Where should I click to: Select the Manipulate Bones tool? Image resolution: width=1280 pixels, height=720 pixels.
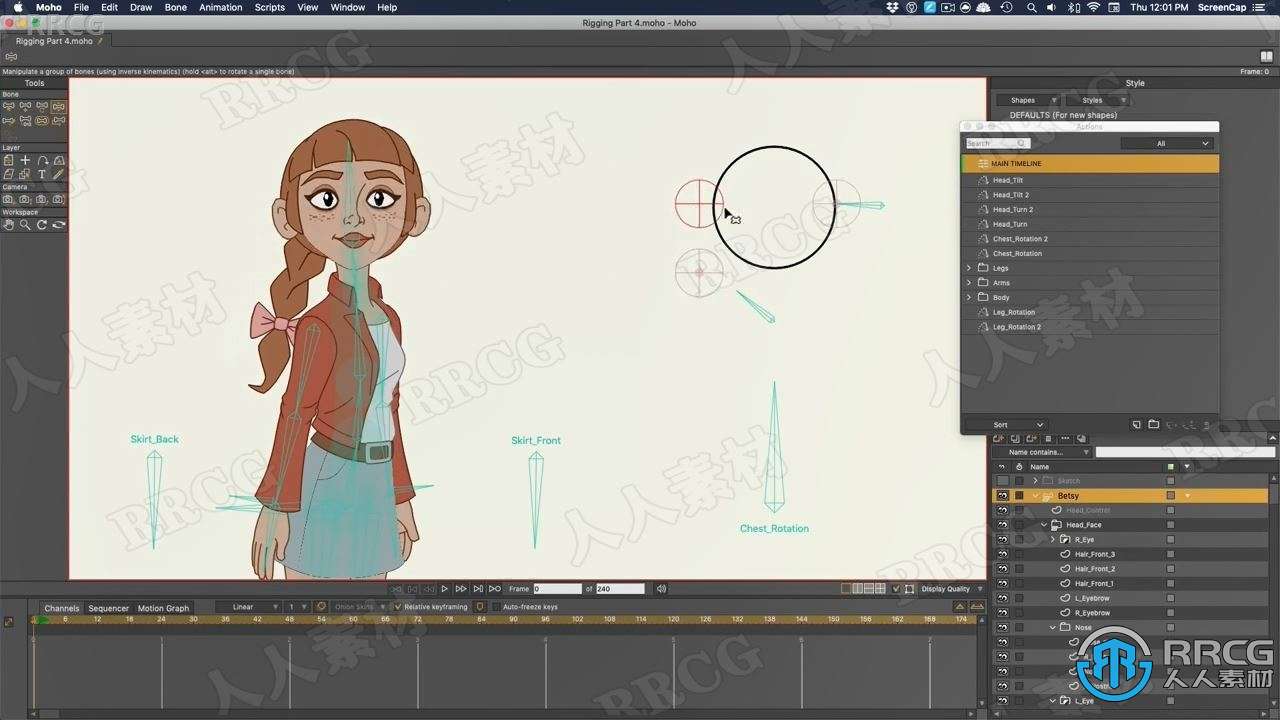pos(59,107)
